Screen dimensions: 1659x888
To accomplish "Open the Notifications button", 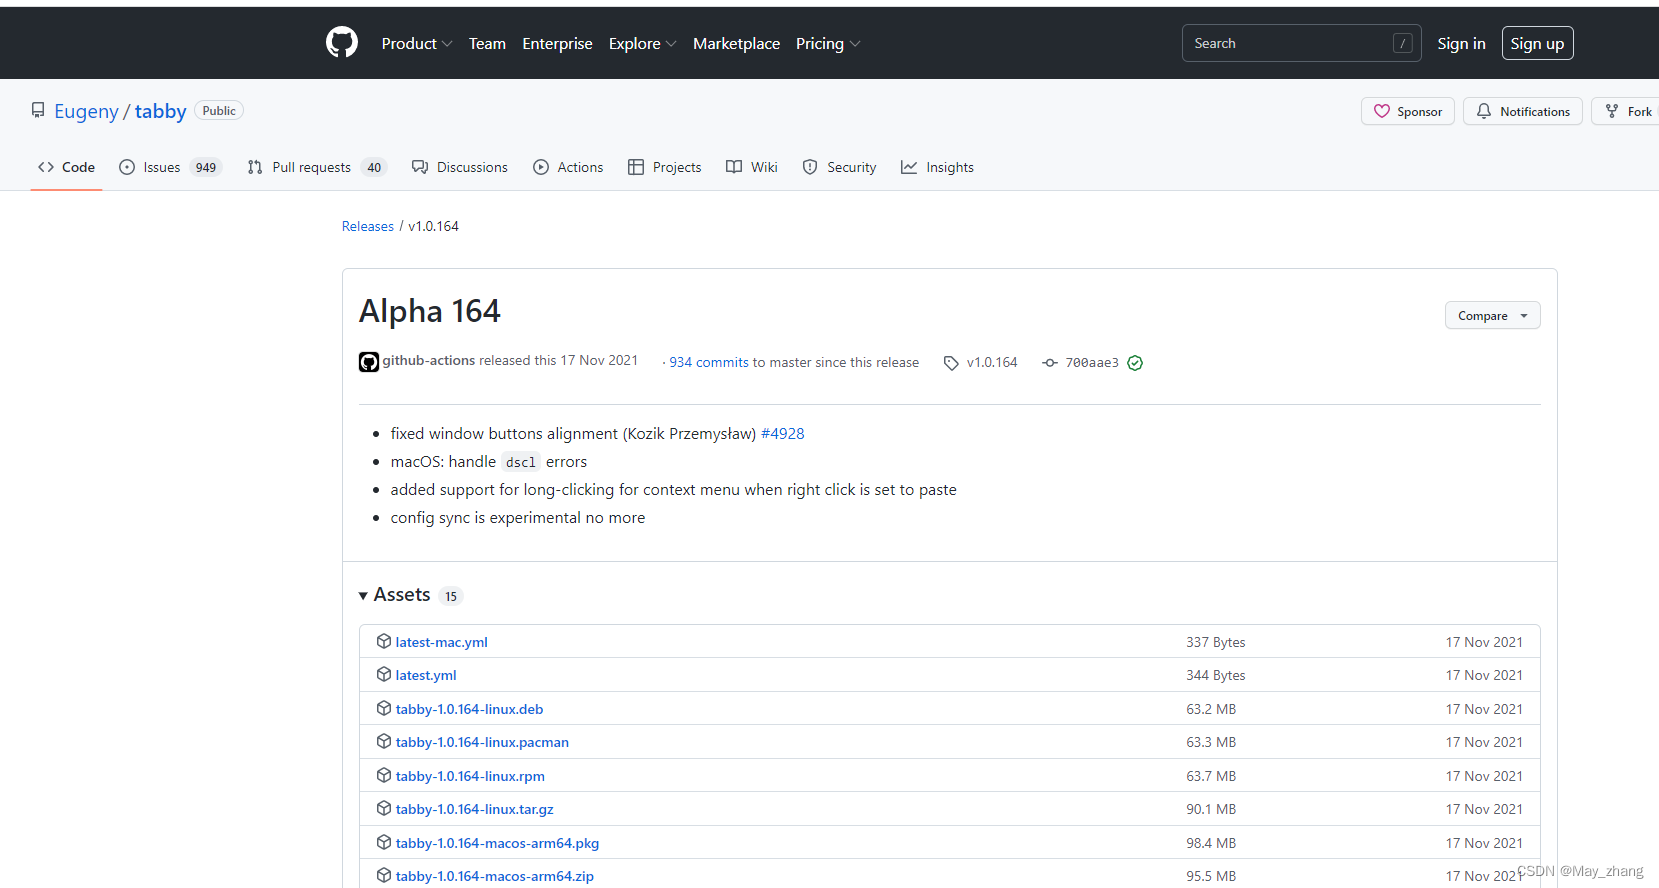I will pyautogui.click(x=1523, y=111).
